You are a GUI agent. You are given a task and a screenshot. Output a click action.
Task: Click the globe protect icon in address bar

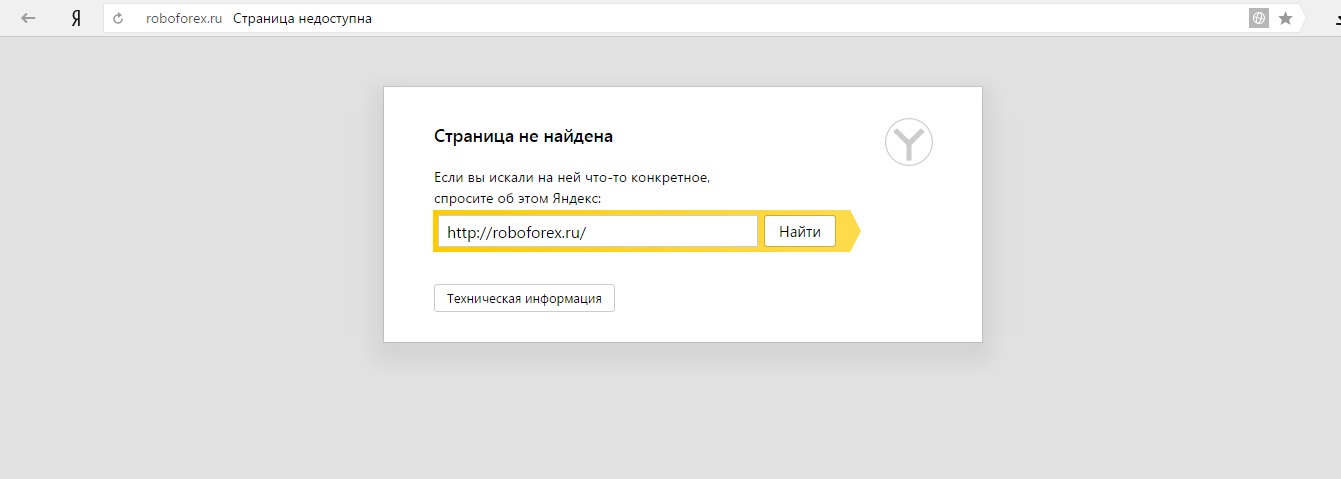(x=1259, y=18)
